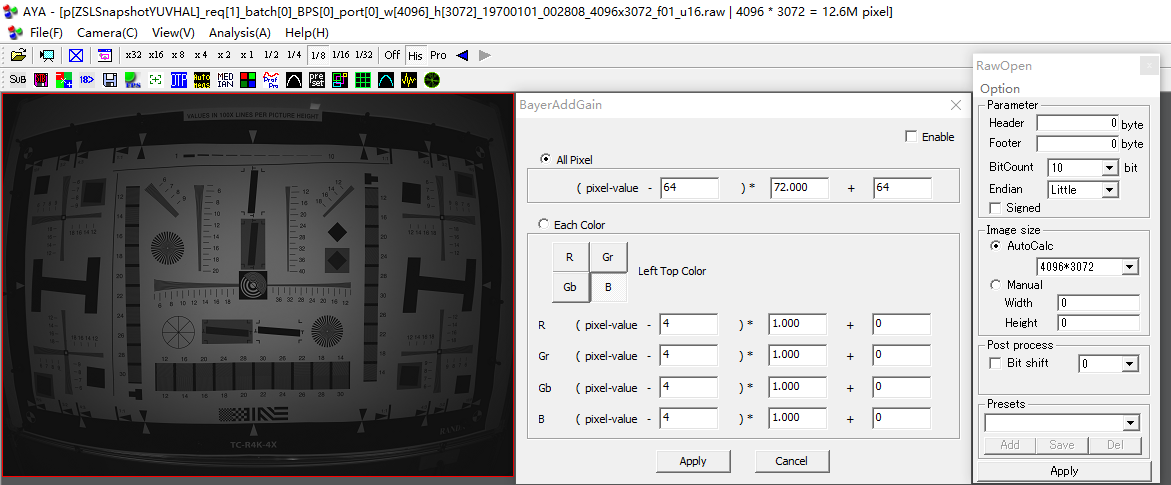The height and width of the screenshot is (485, 1171).
Task: Select the AutoCalc radio button
Action: pos(995,245)
